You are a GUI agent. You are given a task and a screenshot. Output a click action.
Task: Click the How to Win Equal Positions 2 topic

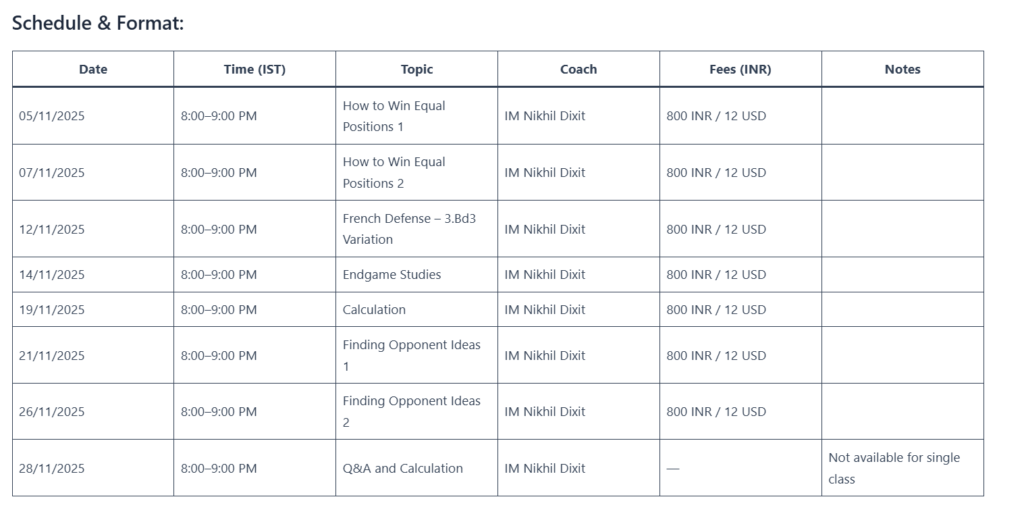click(x=394, y=172)
